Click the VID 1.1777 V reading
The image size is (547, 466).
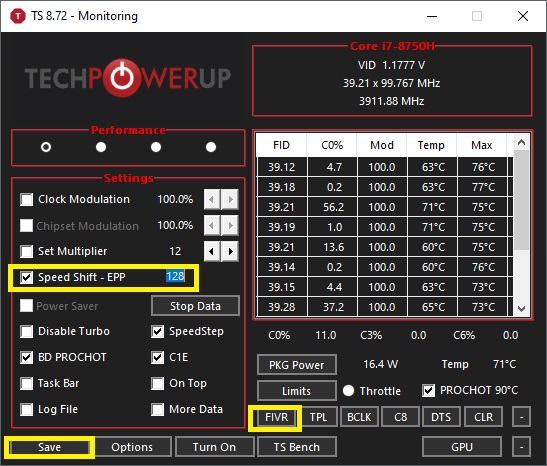pos(391,65)
